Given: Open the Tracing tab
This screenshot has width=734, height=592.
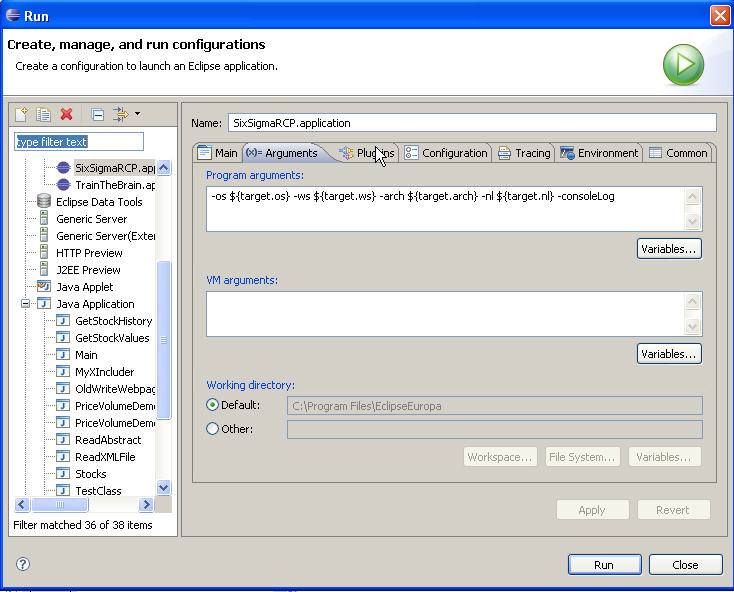Looking at the screenshot, I should [524, 153].
